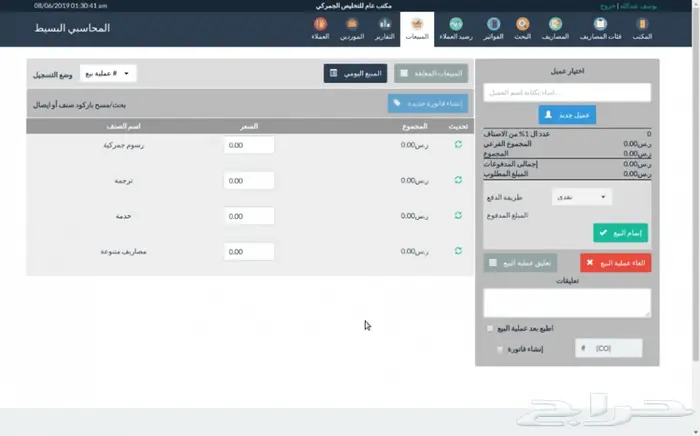
Task: Click the user name link beside خروج
Action: coord(638,6)
